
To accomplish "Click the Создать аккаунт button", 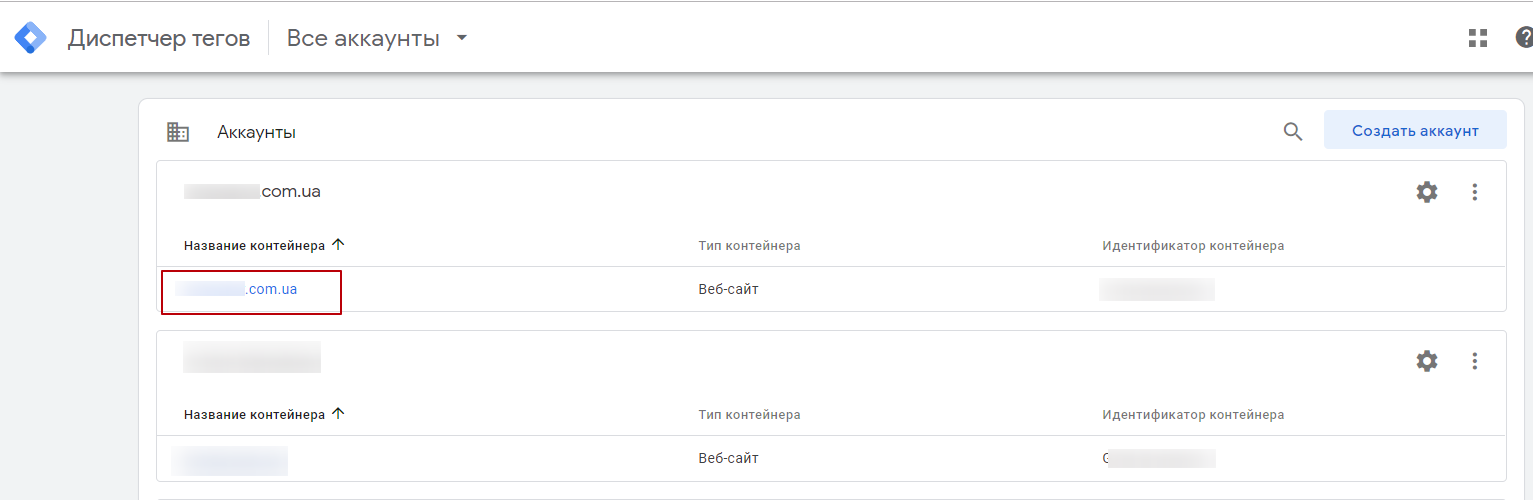I will pyautogui.click(x=1414, y=131).
